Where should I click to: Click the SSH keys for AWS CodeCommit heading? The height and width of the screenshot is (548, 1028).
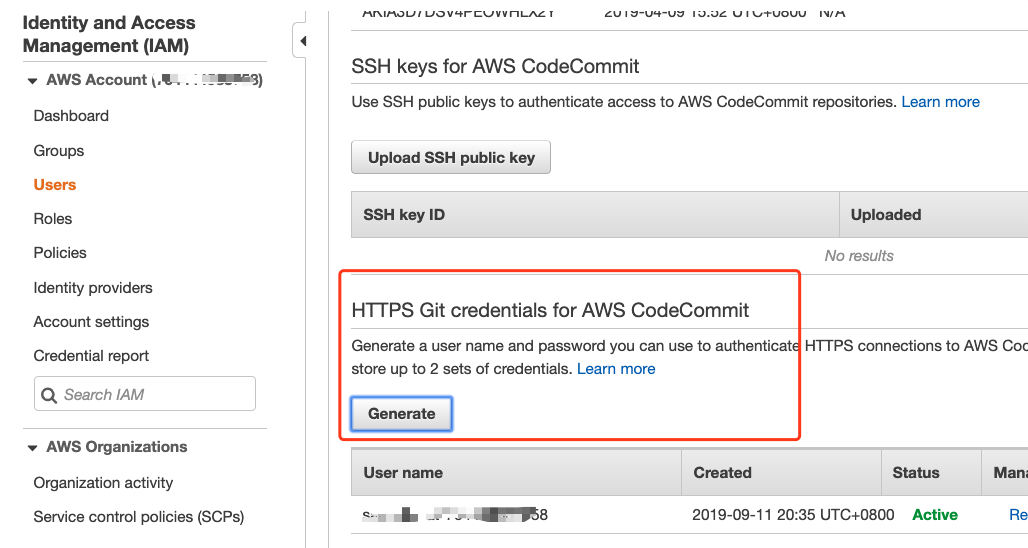(495, 66)
